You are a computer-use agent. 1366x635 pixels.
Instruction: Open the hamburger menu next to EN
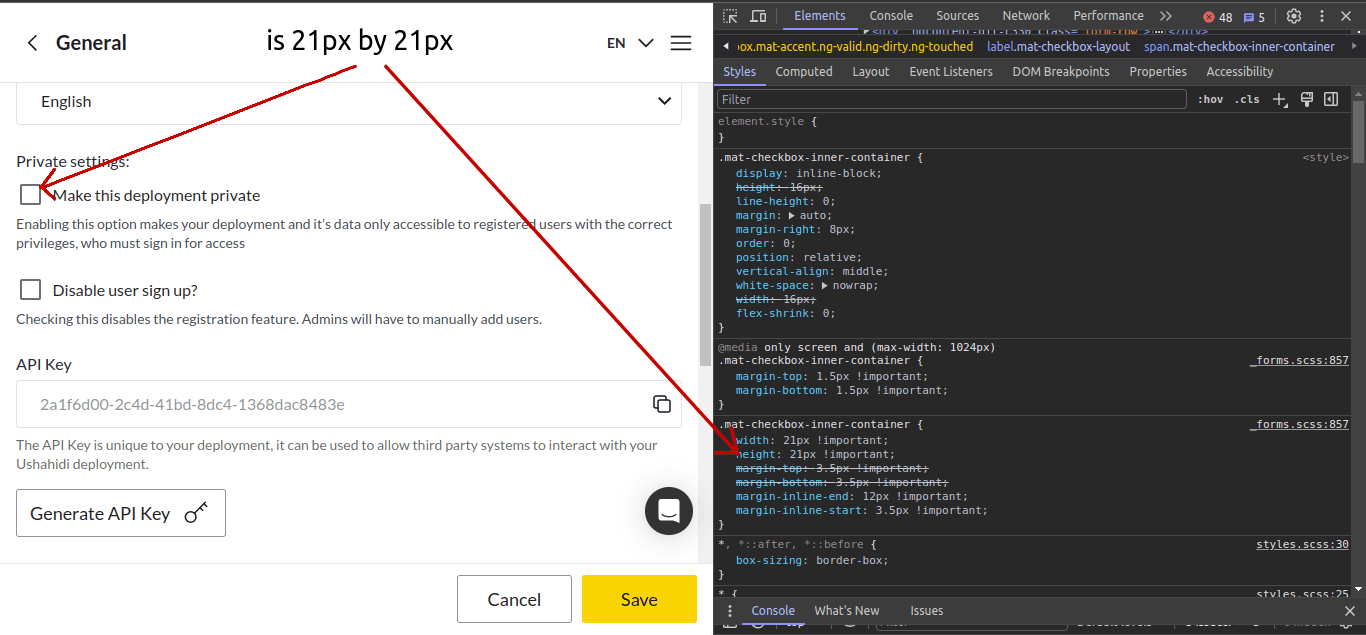(x=681, y=42)
